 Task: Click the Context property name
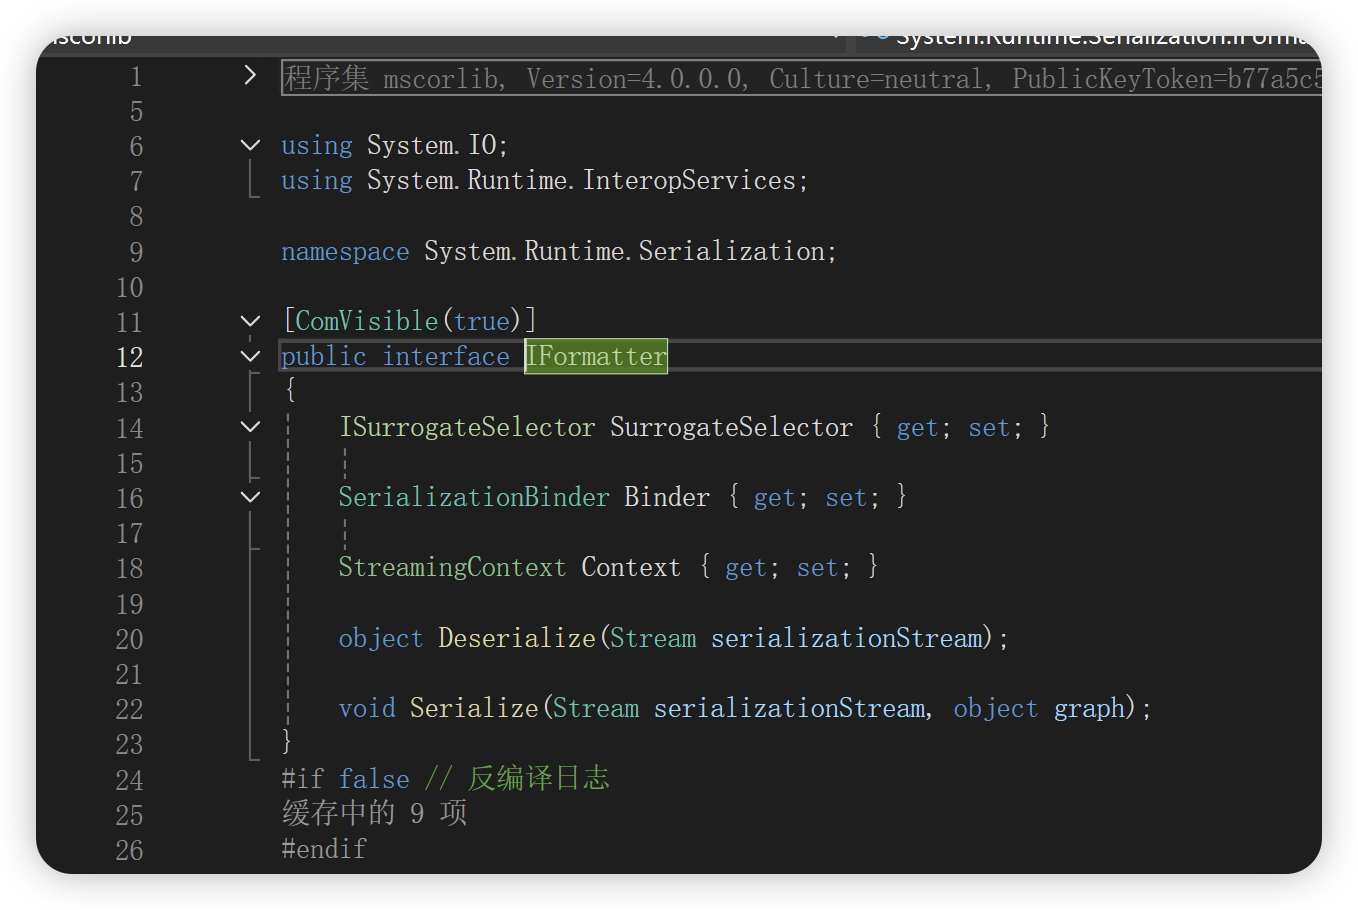tap(631, 567)
